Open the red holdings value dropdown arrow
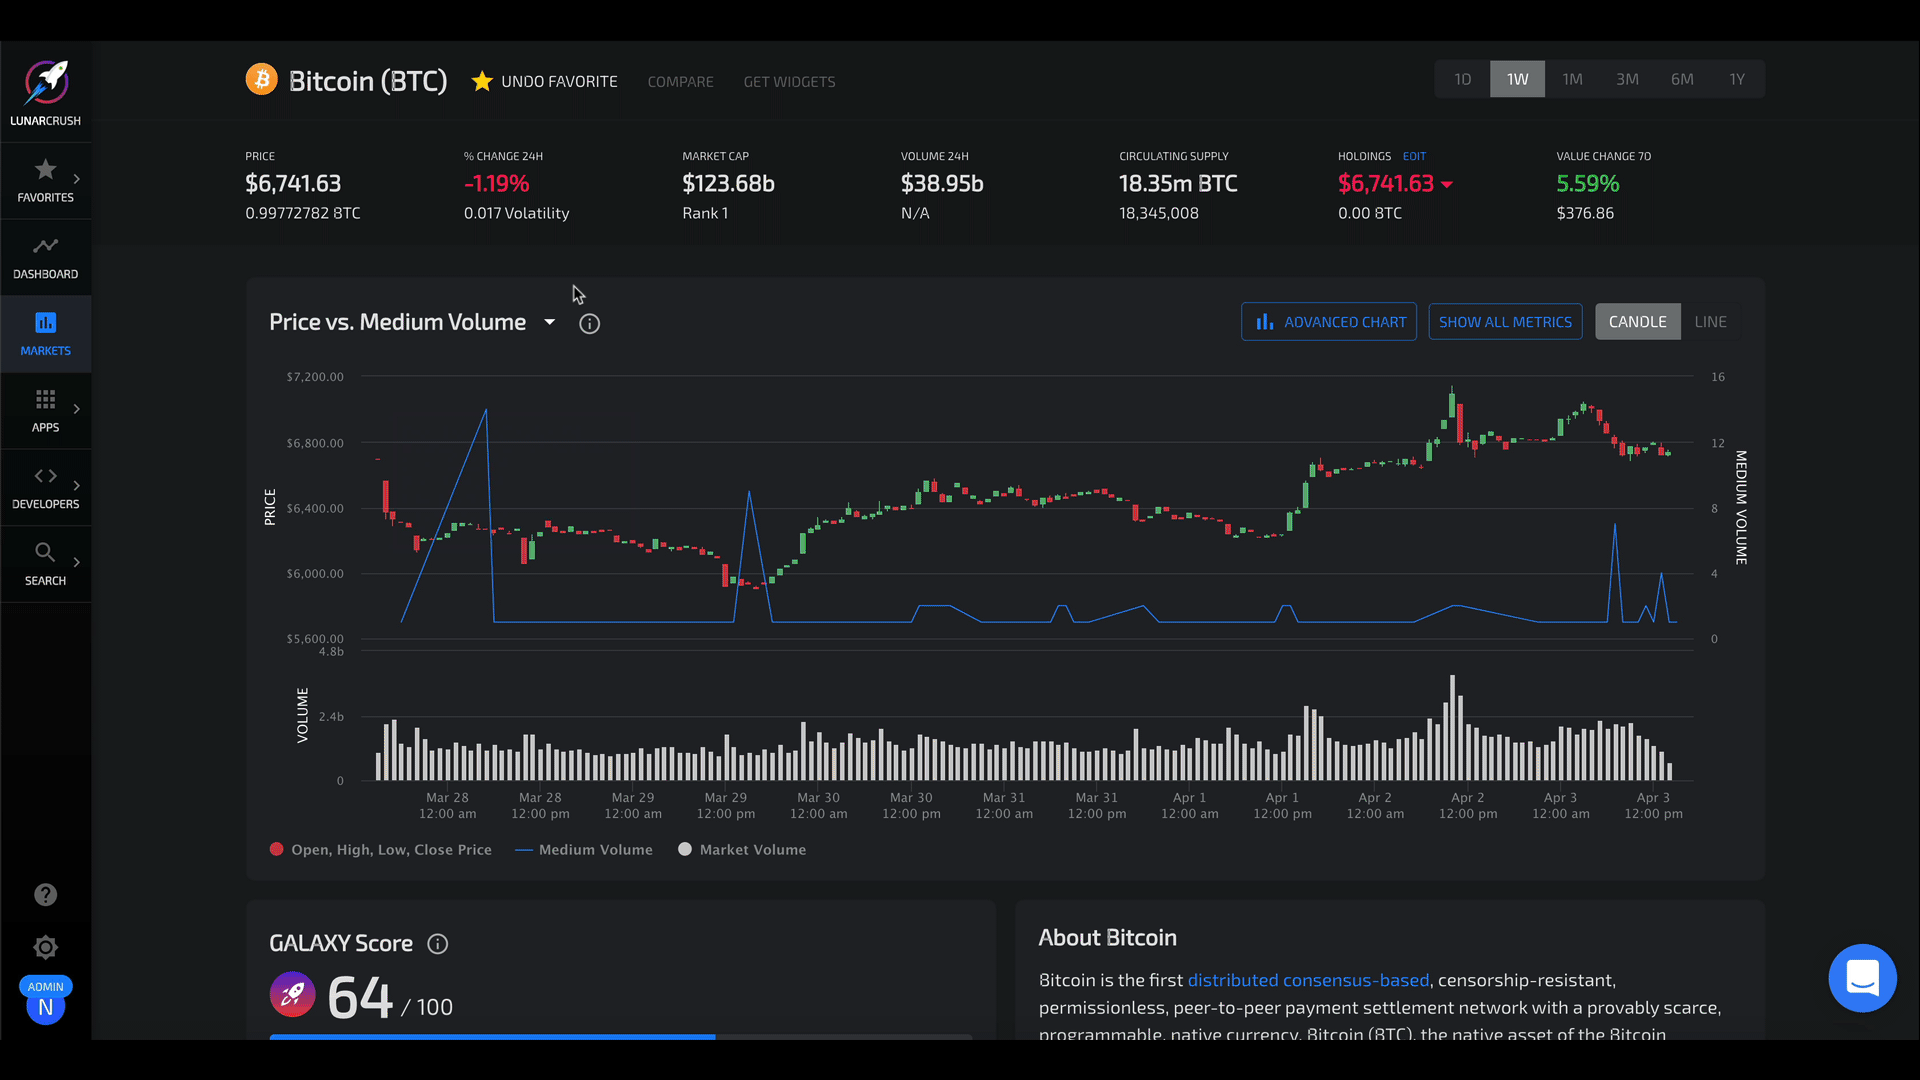 (x=1446, y=184)
